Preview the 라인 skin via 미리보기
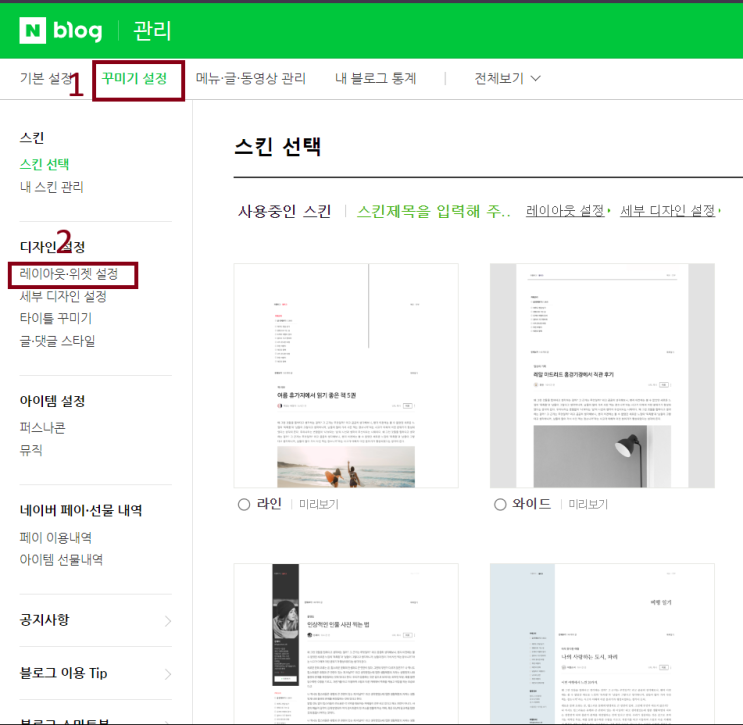 pyautogui.click(x=319, y=504)
